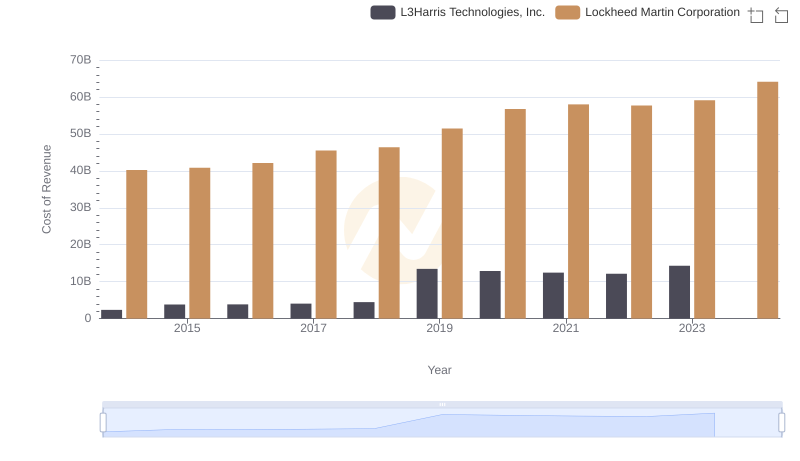Click the L3Harris bar for 2017
Viewport: 800px width, 461px height.
pos(301,311)
